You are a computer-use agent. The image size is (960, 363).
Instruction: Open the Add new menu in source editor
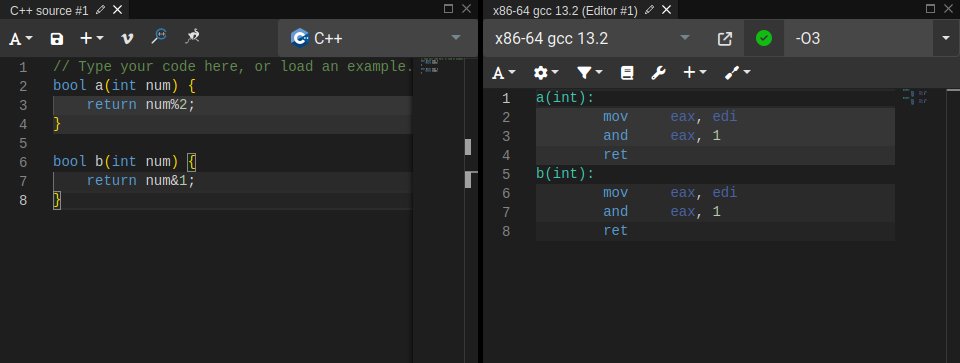click(92, 39)
